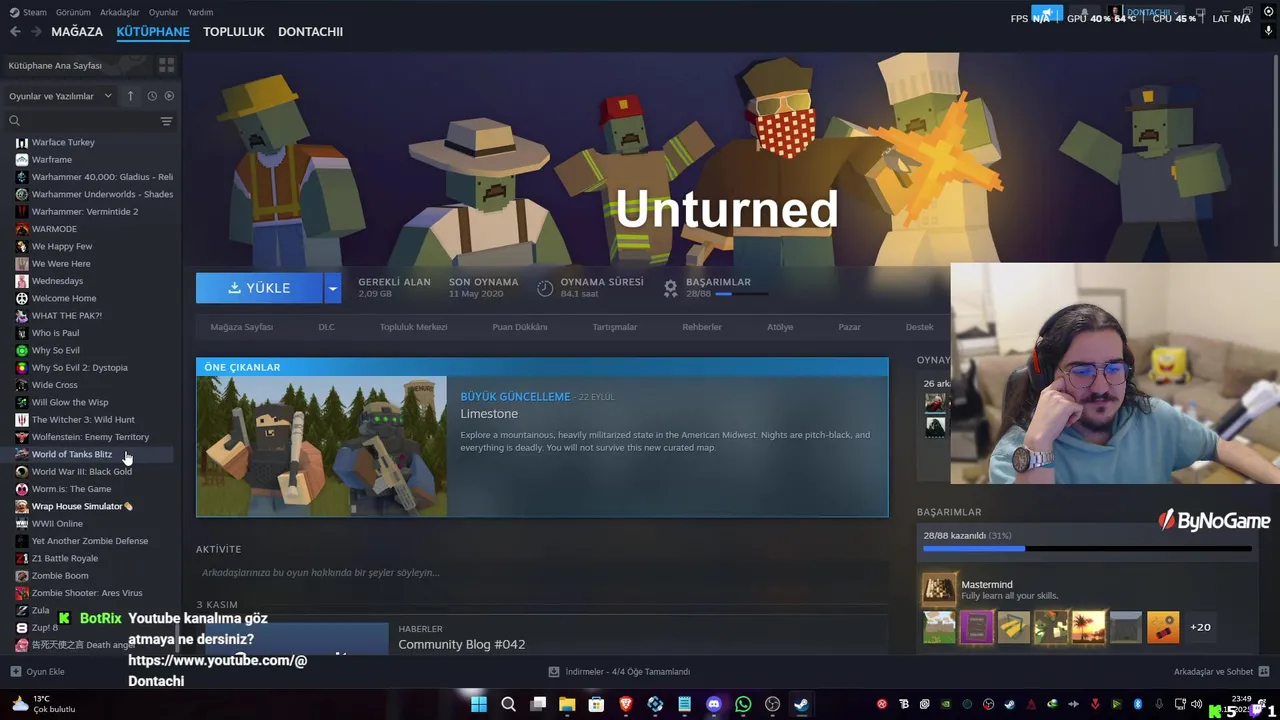
Task: Open the DLC link
Action: pyautogui.click(x=326, y=327)
